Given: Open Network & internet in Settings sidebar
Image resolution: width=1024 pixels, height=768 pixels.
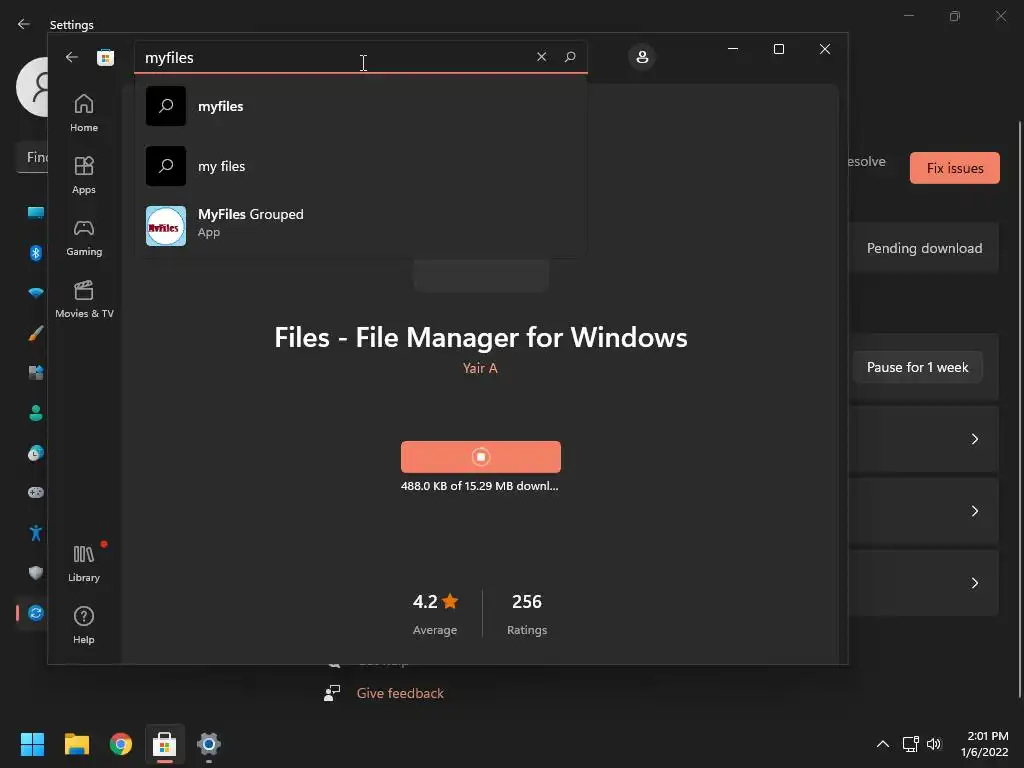Looking at the screenshot, I should click(36, 293).
